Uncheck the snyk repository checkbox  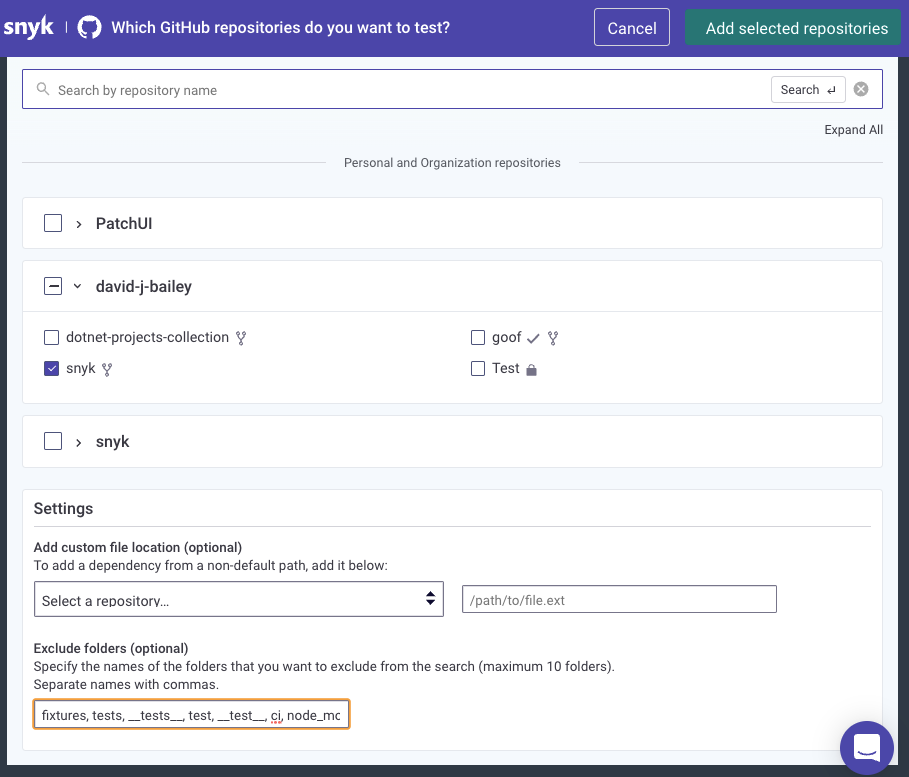pos(52,368)
